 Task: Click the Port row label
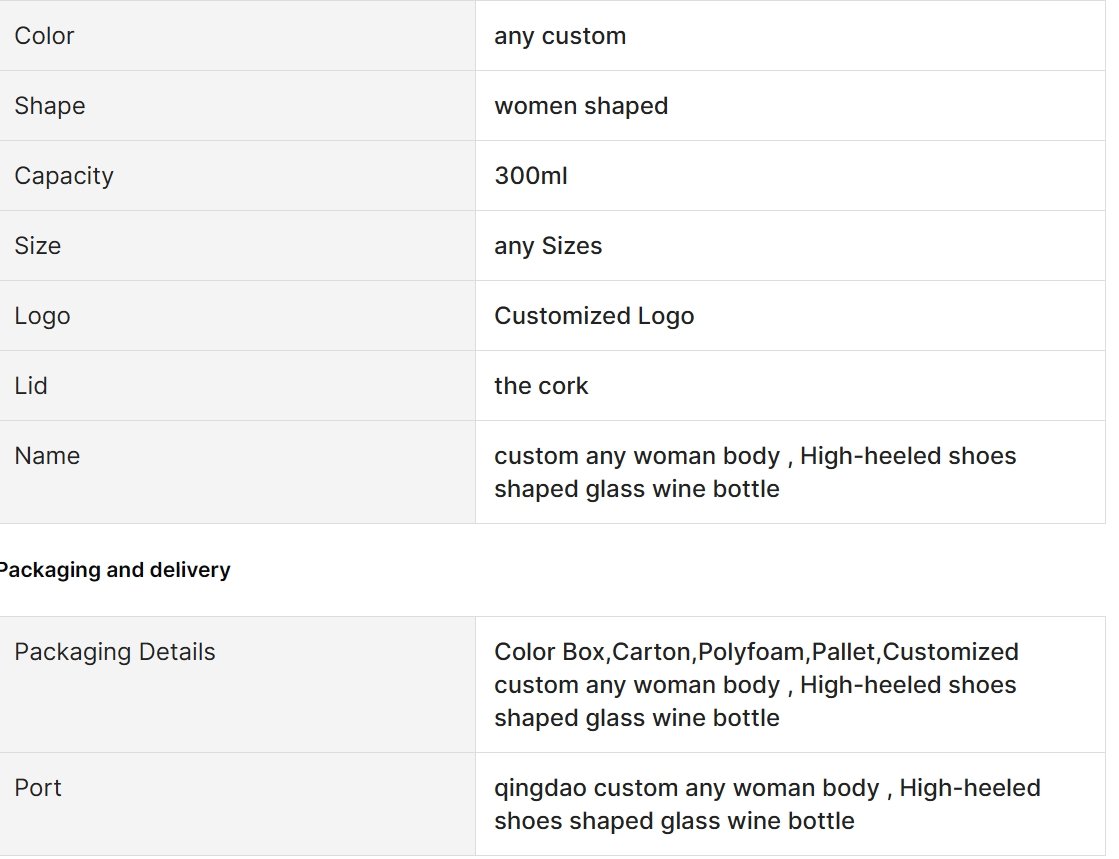[38, 788]
